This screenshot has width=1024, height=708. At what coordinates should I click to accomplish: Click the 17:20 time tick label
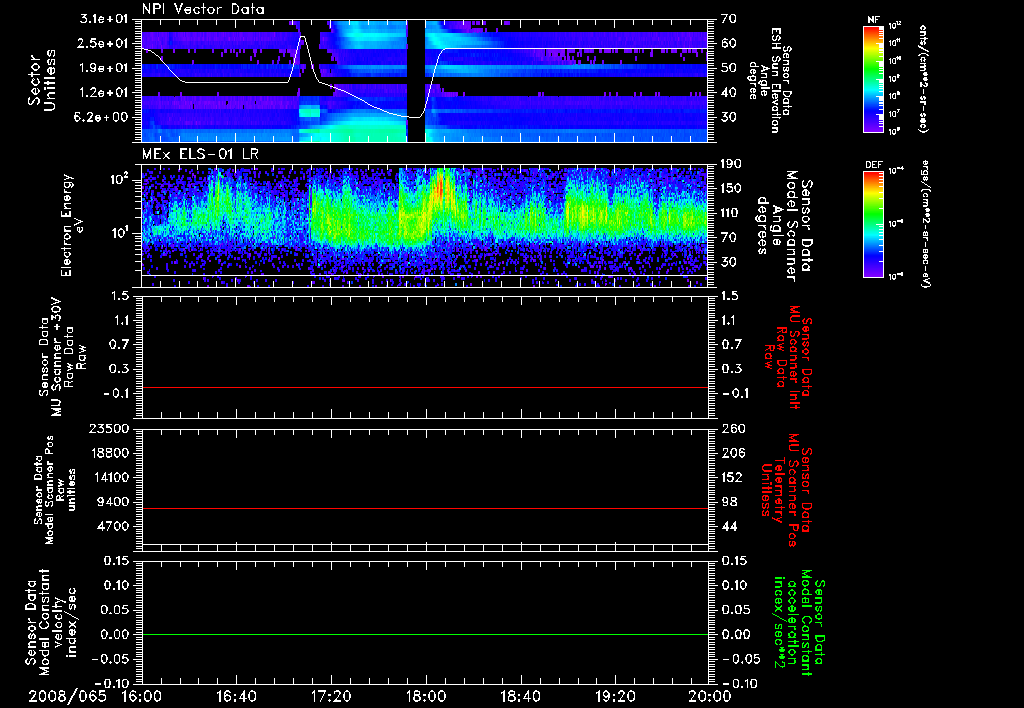point(331,696)
